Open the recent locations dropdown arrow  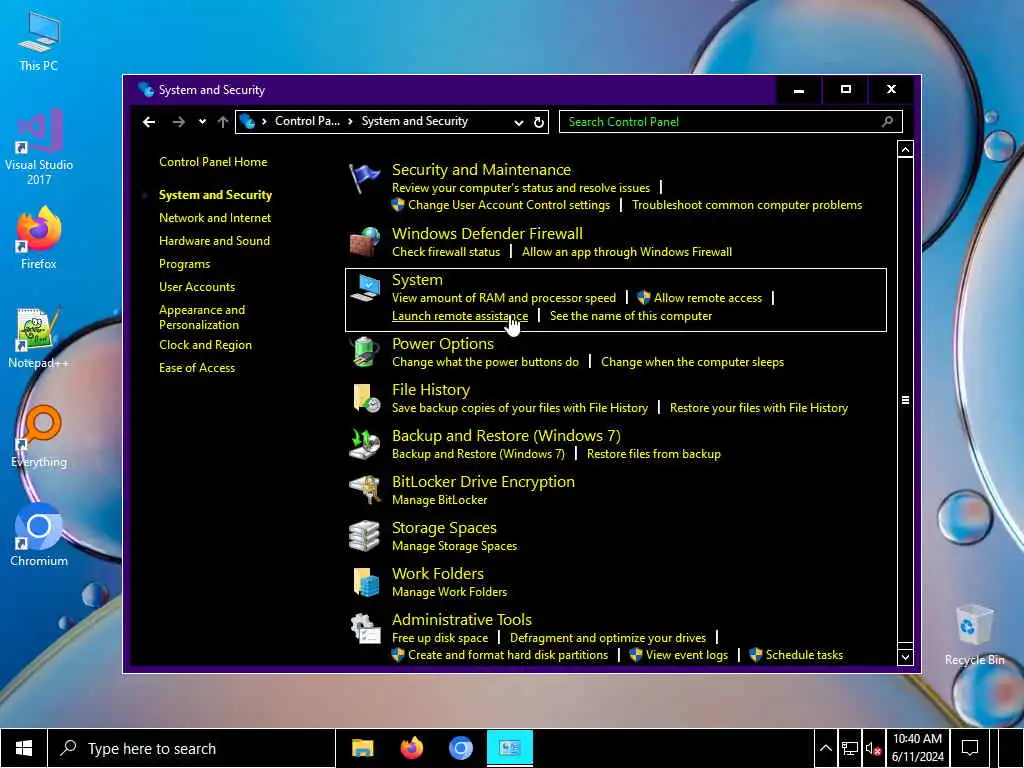tap(202, 121)
